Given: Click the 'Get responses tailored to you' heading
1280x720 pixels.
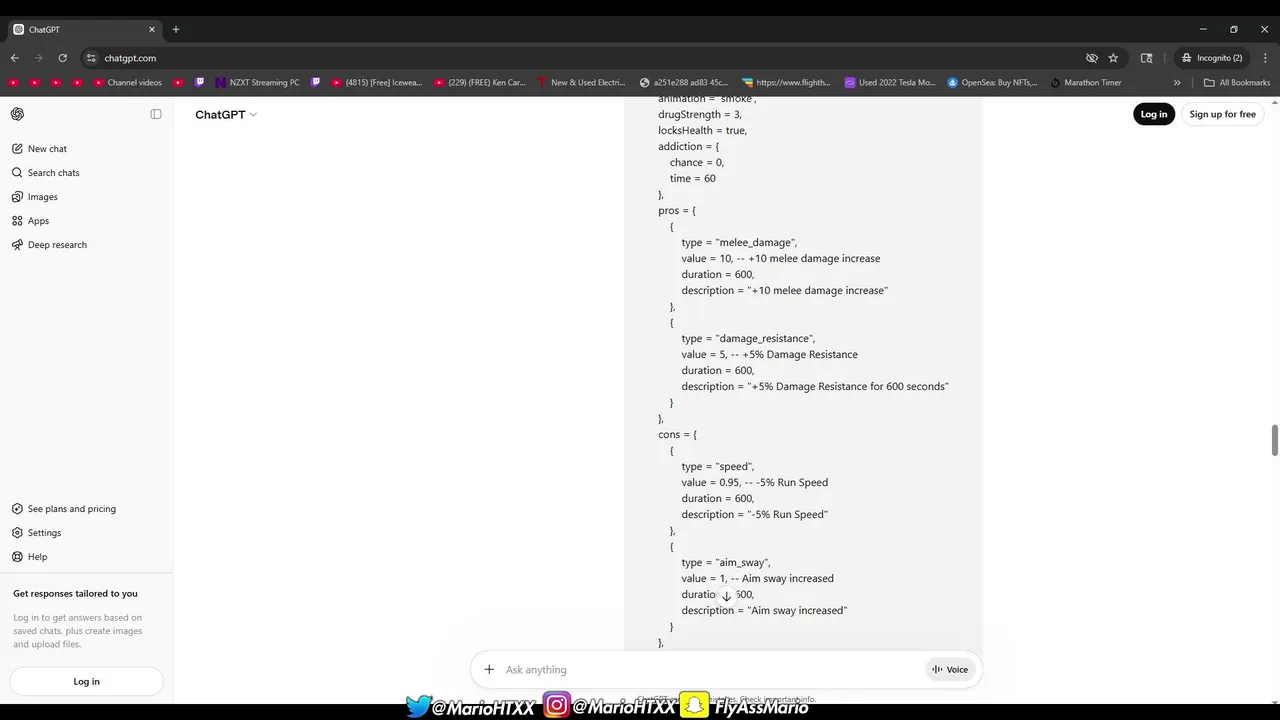Looking at the screenshot, I should click(75, 594).
